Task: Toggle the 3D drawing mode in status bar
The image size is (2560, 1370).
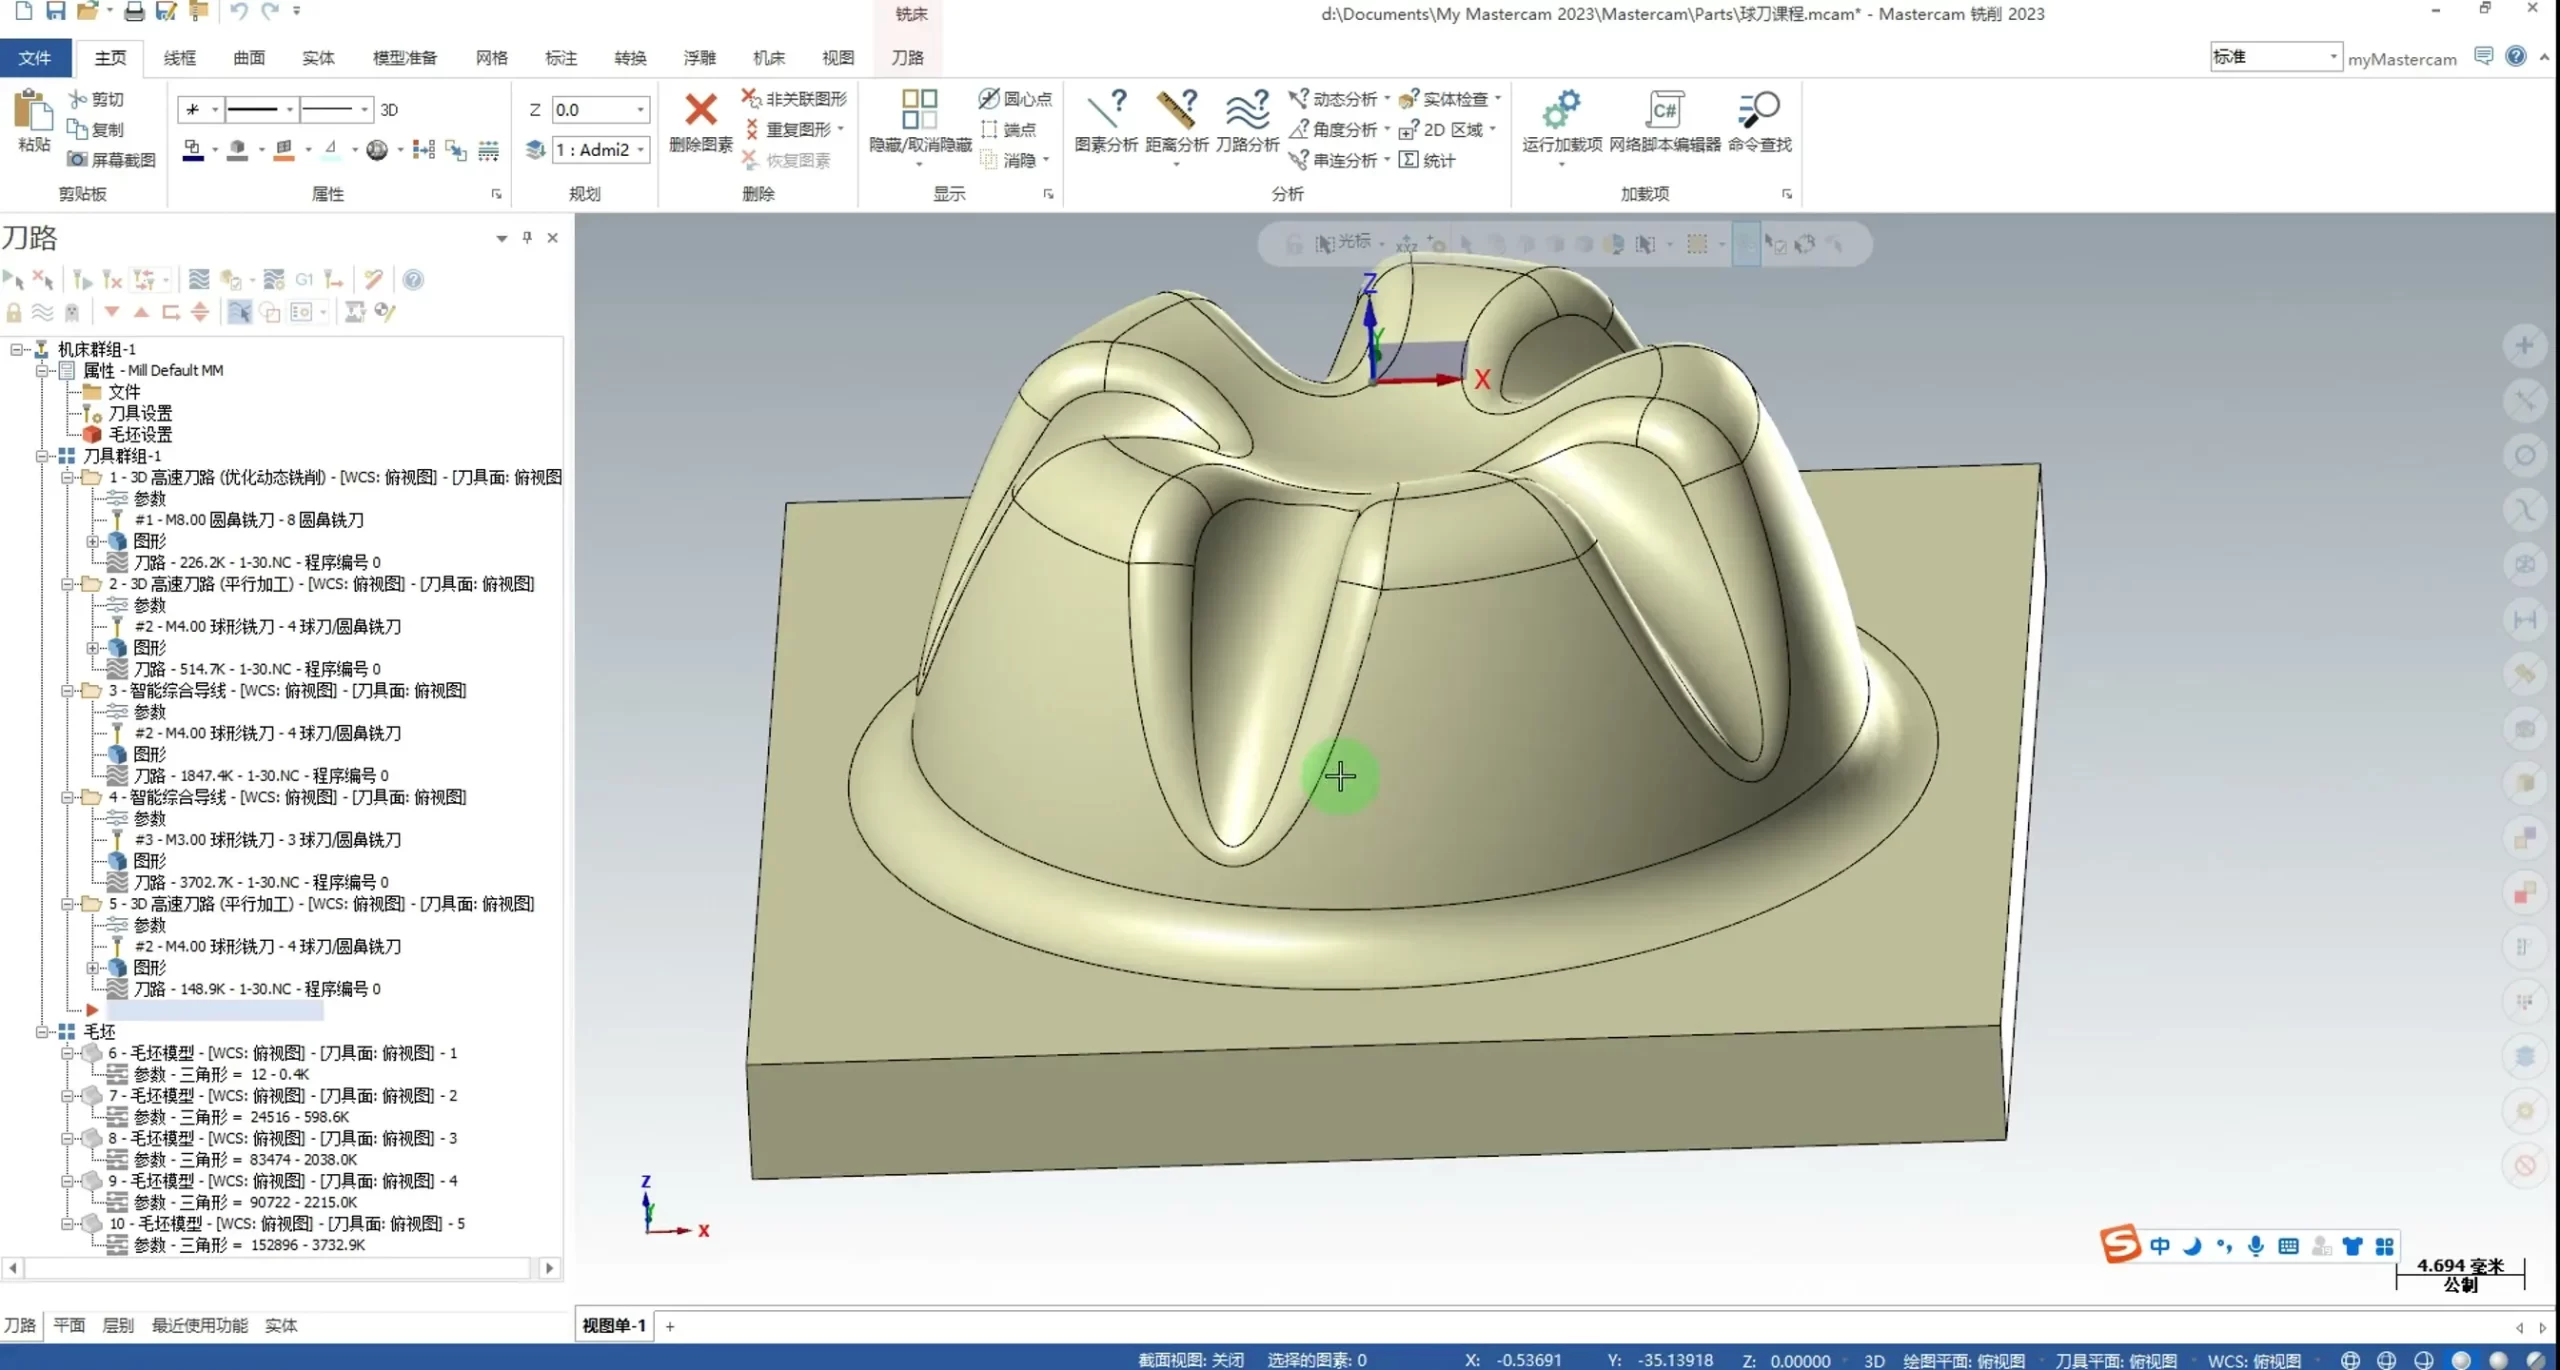Action: 1874,1361
